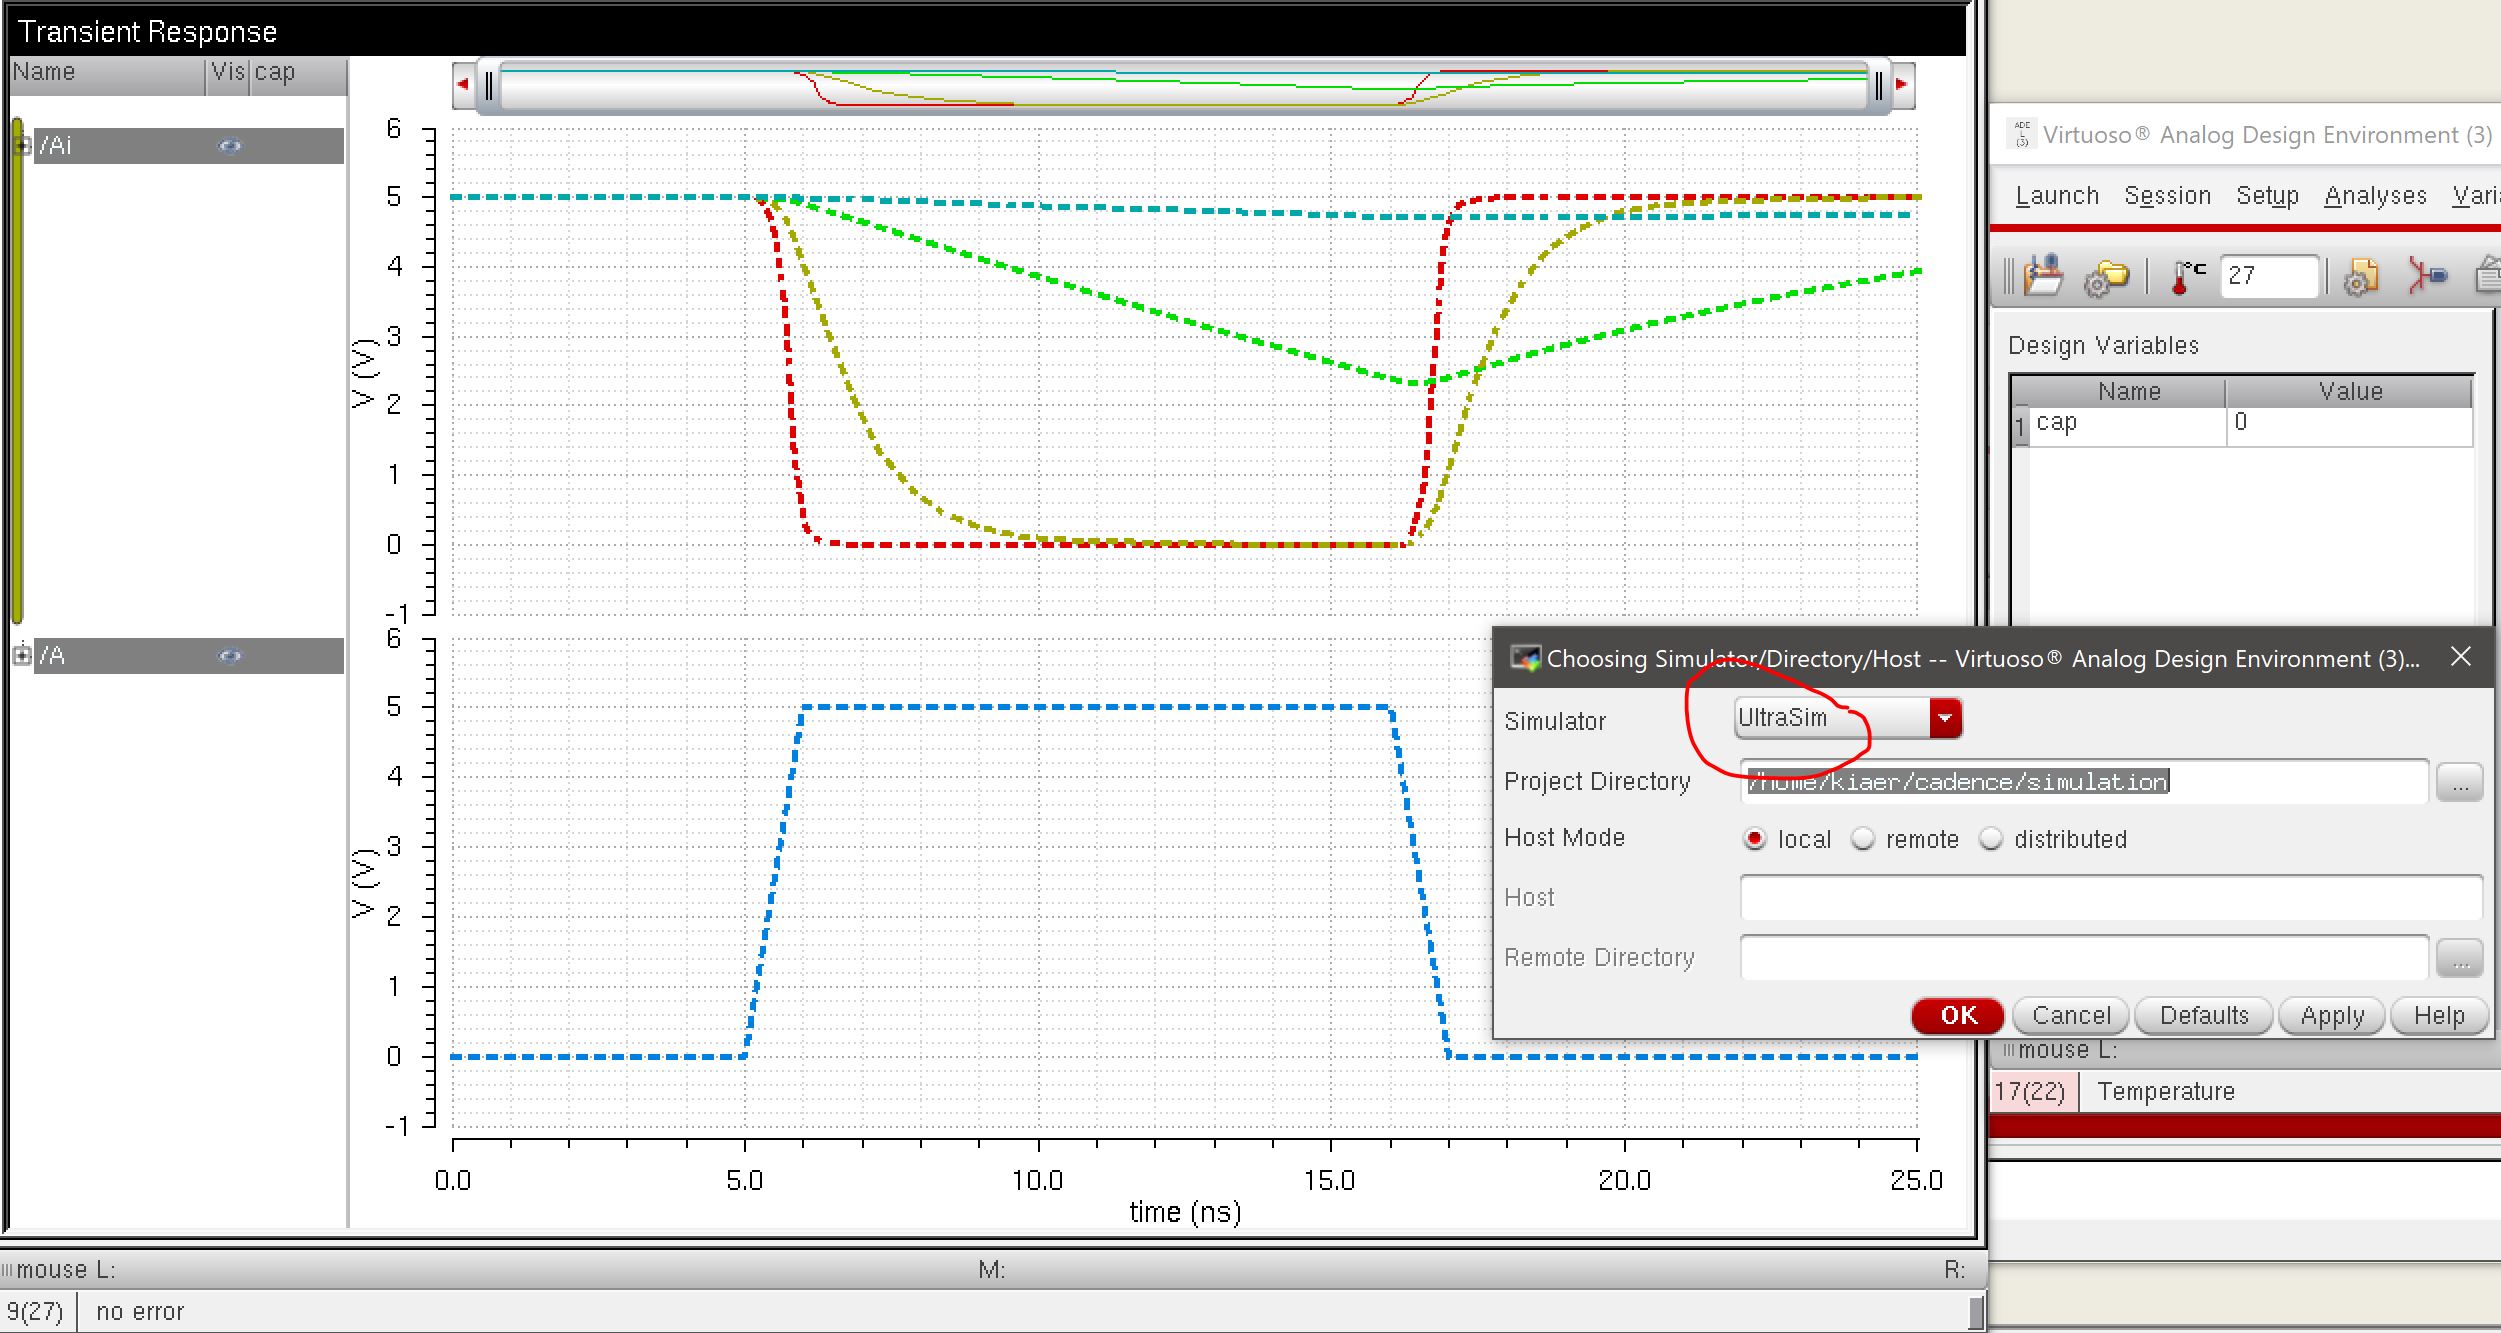Click the right handle of waveform overview slider
2501x1333 pixels.
click(x=1878, y=86)
